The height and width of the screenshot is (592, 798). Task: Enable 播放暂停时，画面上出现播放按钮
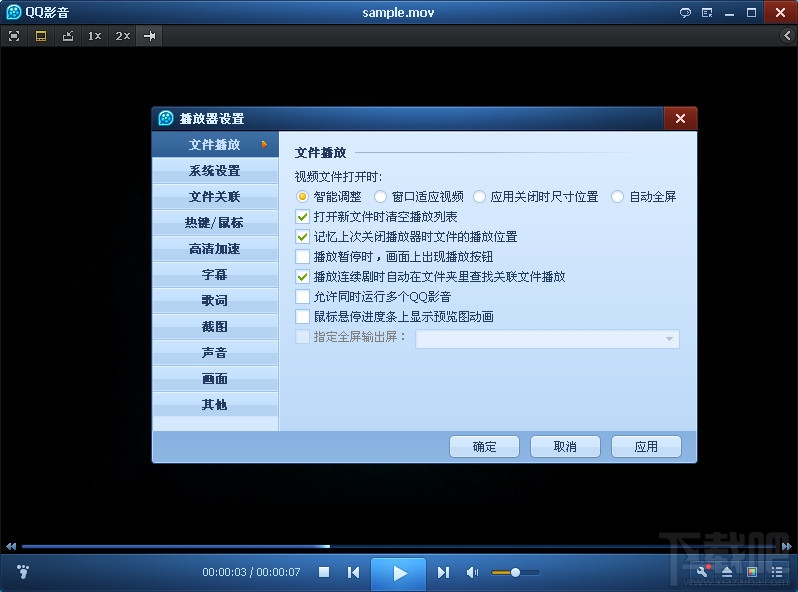302,257
